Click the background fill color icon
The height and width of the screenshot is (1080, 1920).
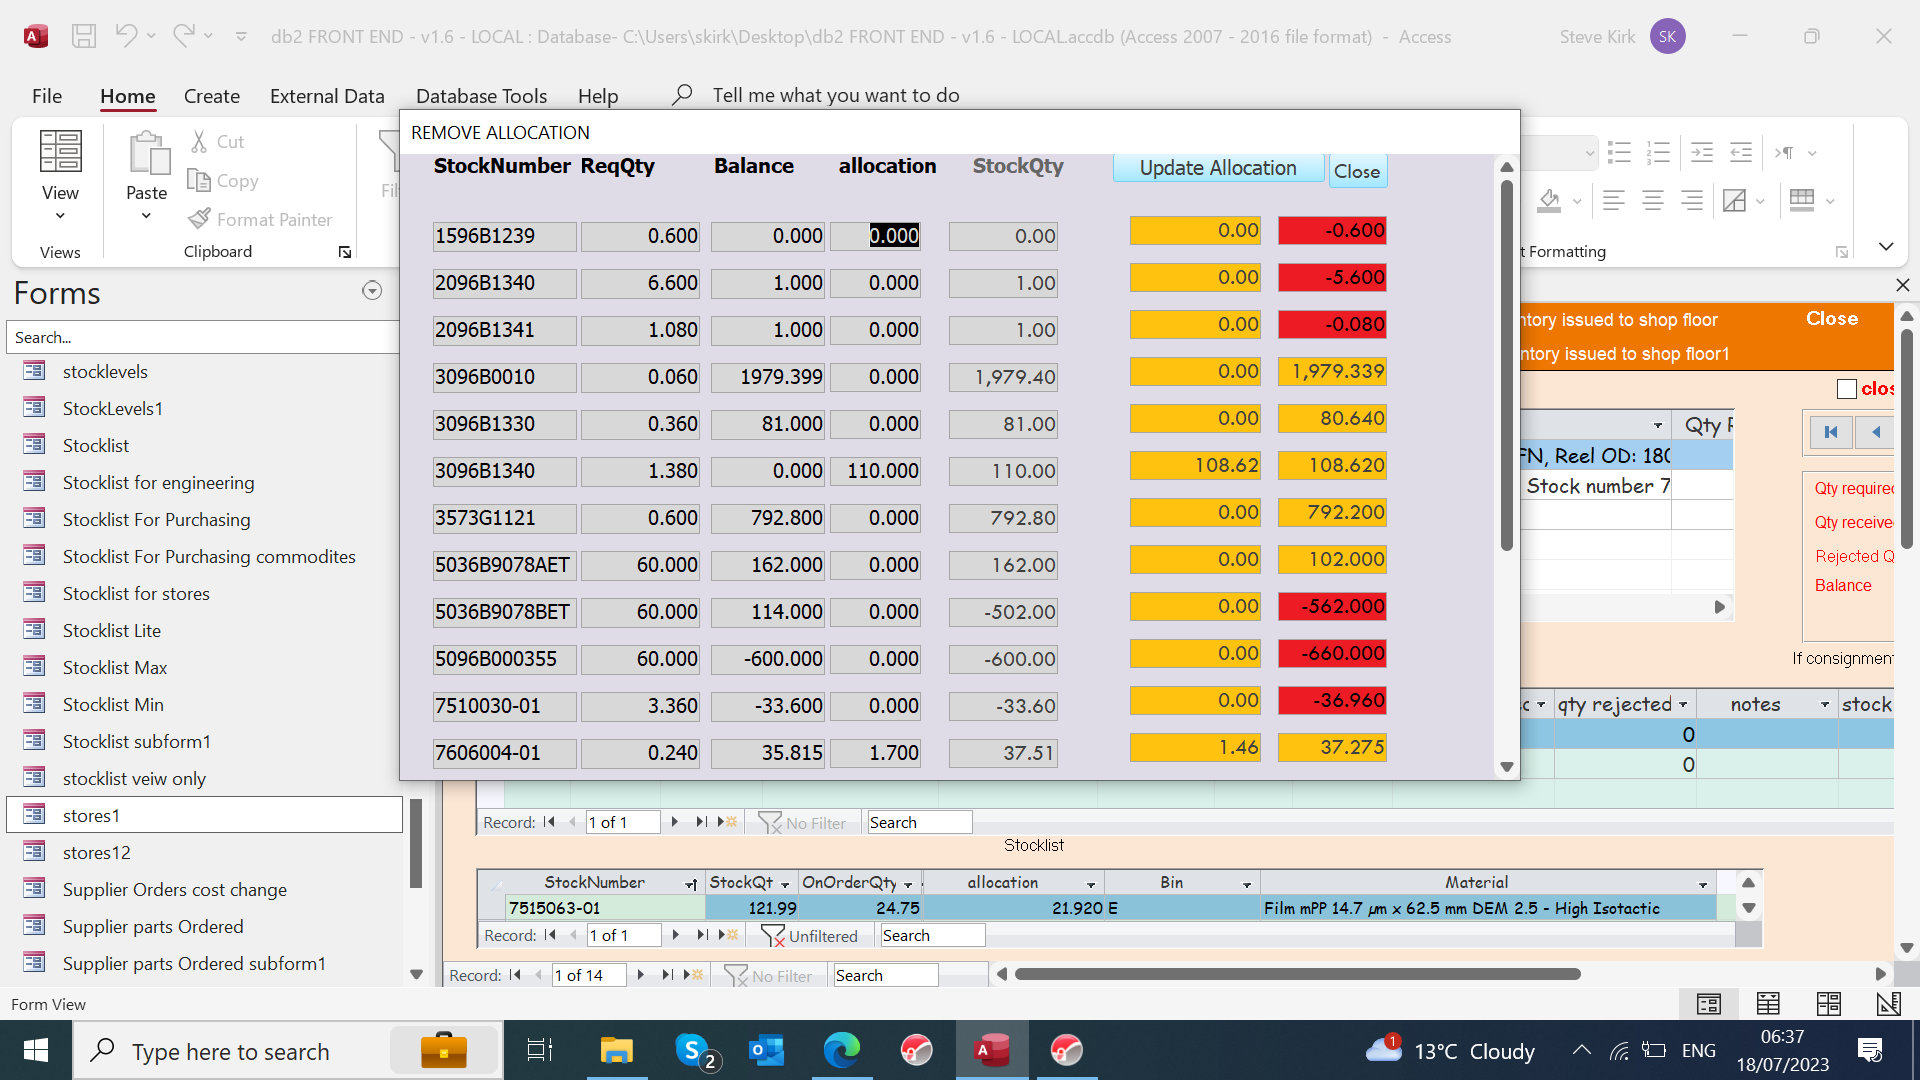coord(1549,201)
